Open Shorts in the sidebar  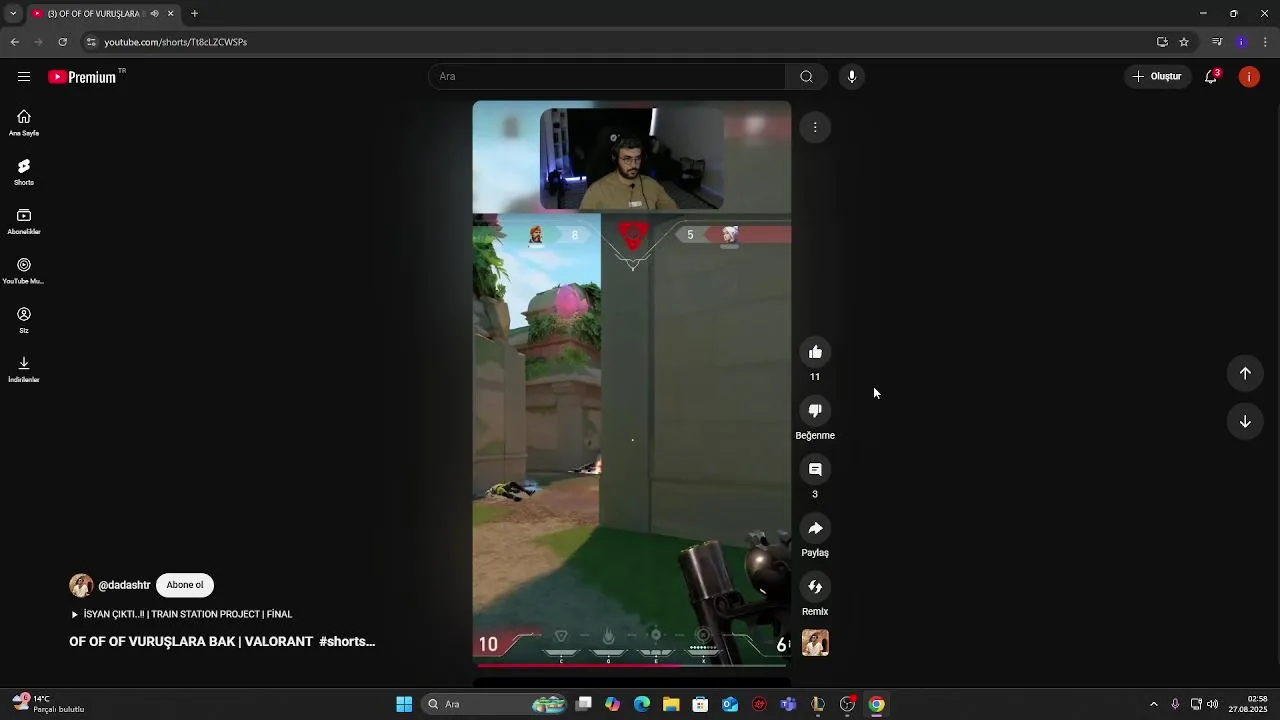(24, 172)
